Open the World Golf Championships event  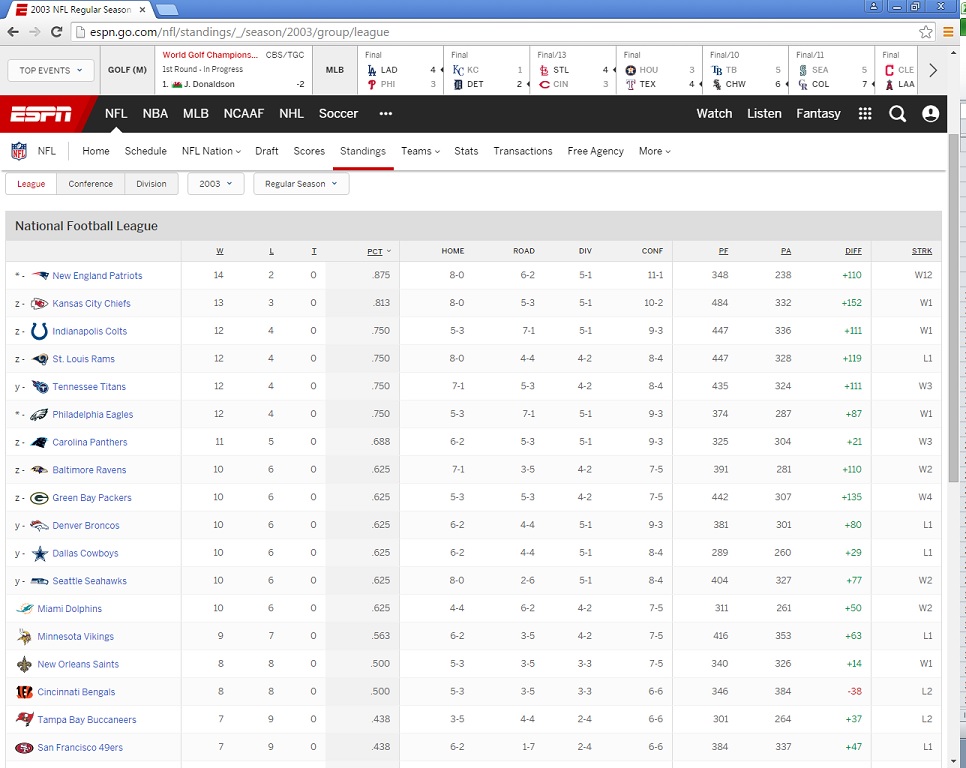click(x=233, y=70)
